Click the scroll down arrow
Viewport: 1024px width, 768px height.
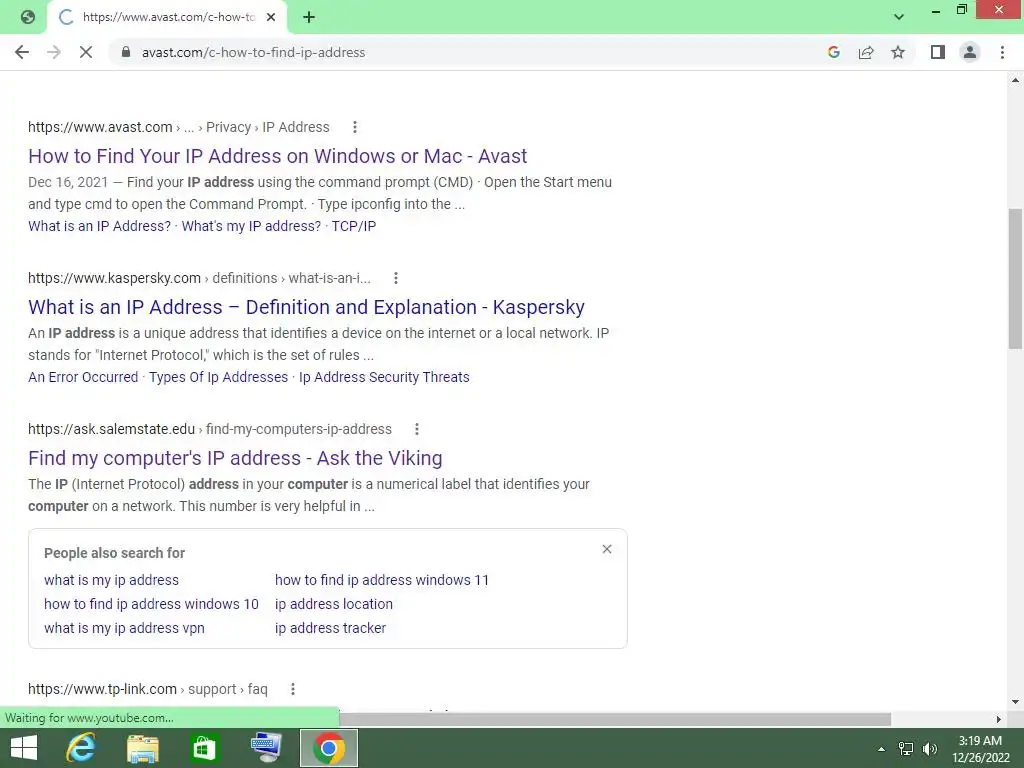pyautogui.click(x=1015, y=702)
